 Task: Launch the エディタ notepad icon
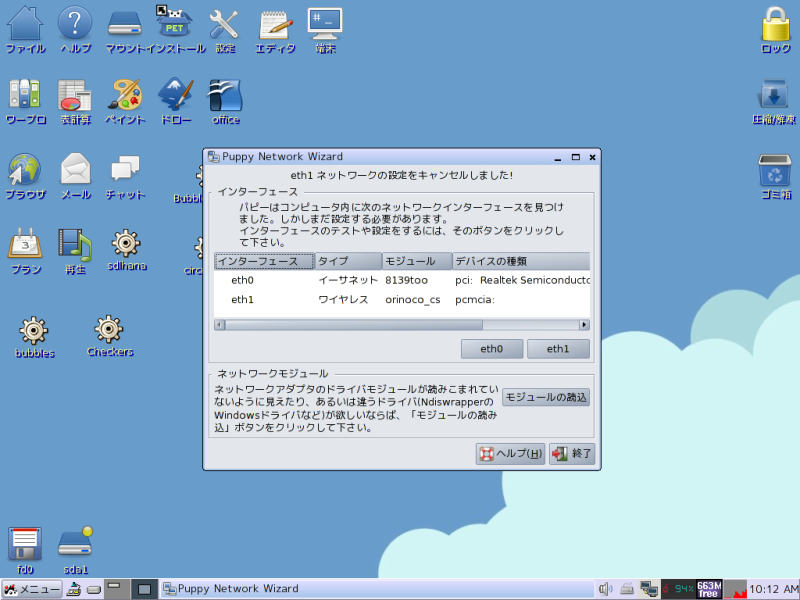[275, 23]
